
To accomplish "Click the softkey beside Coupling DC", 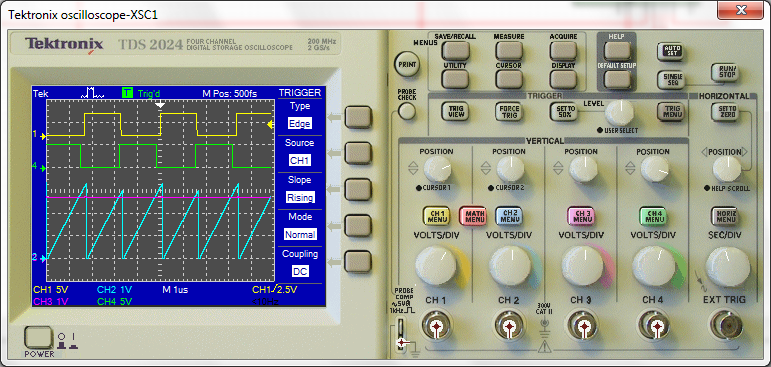I will [357, 262].
